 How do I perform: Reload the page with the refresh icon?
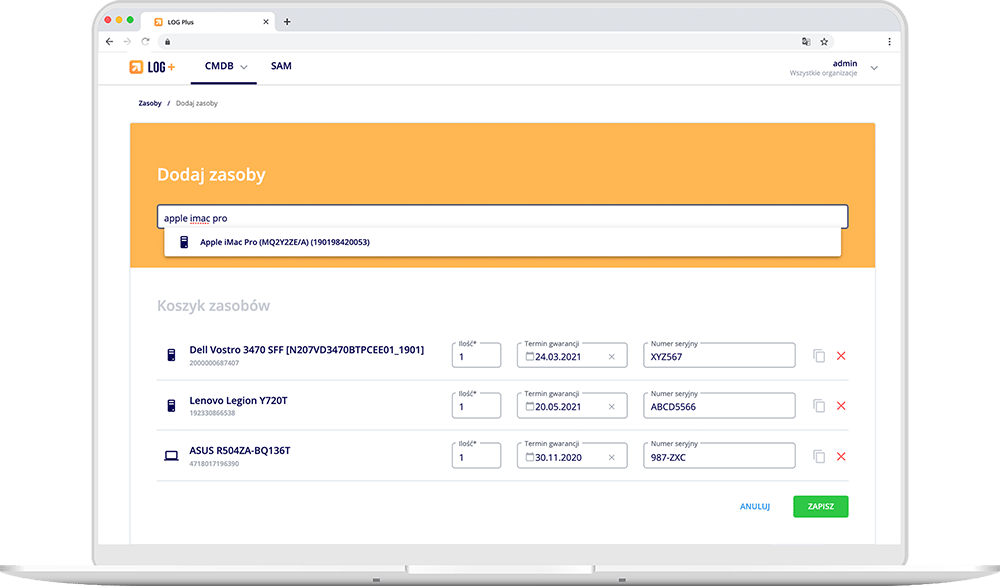(145, 41)
